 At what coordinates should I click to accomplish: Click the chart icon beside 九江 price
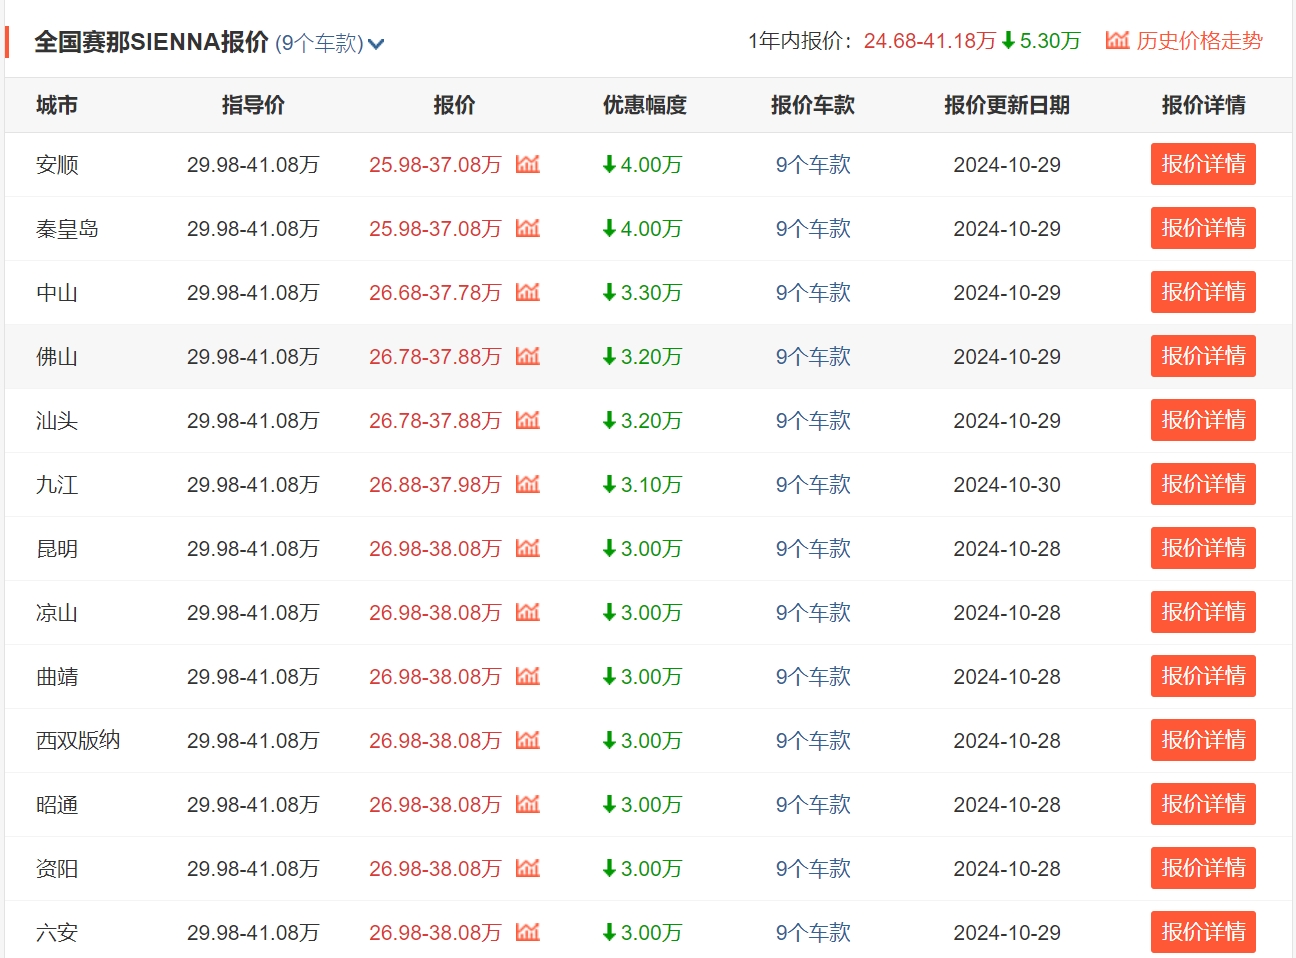(528, 484)
